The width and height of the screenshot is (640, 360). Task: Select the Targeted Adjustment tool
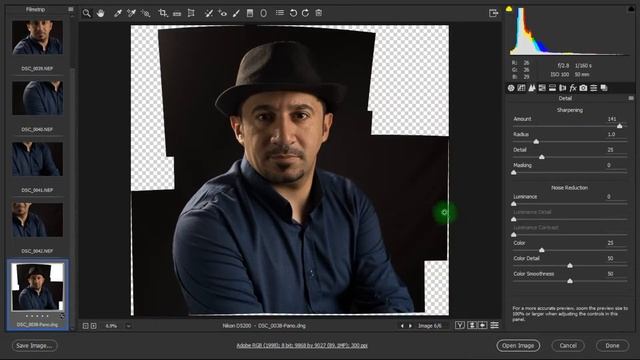(x=145, y=13)
